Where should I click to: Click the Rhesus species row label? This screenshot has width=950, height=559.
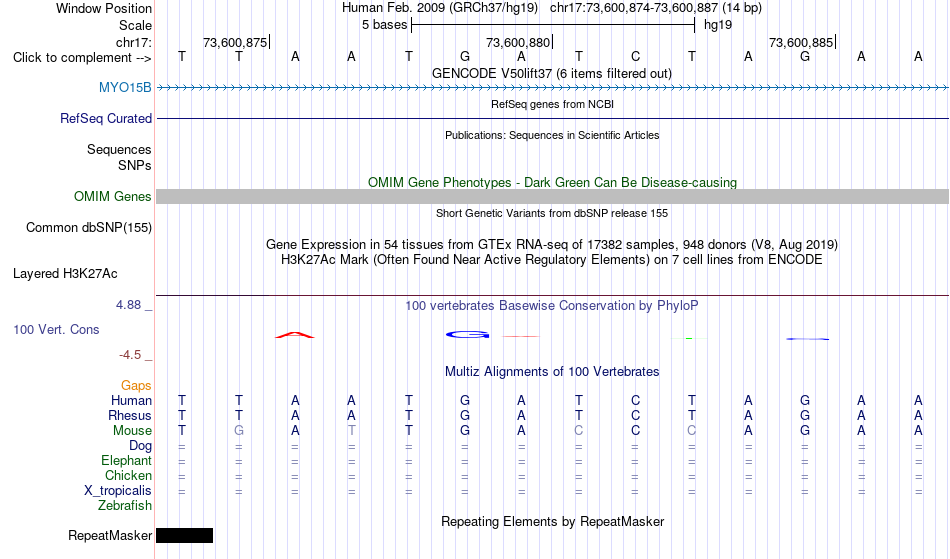130,416
